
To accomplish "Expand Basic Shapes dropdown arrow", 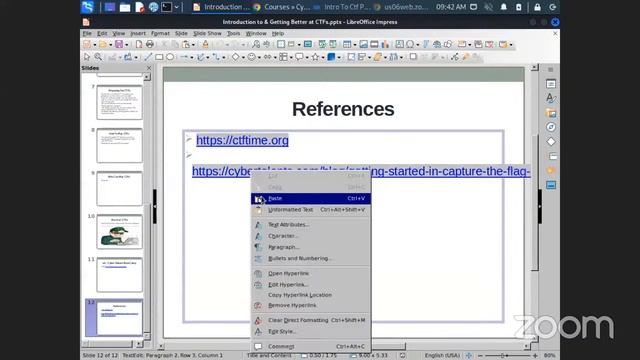I will (243, 58).
